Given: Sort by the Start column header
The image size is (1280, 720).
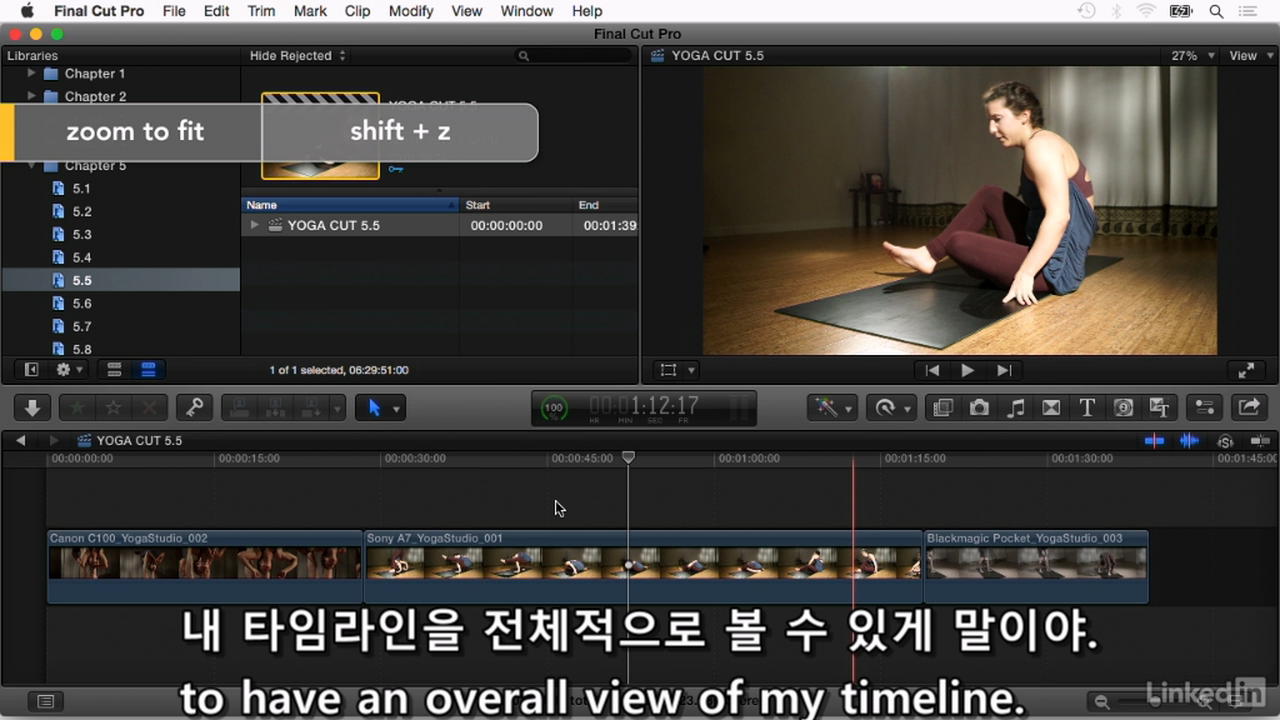Looking at the screenshot, I should coord(516,205).
